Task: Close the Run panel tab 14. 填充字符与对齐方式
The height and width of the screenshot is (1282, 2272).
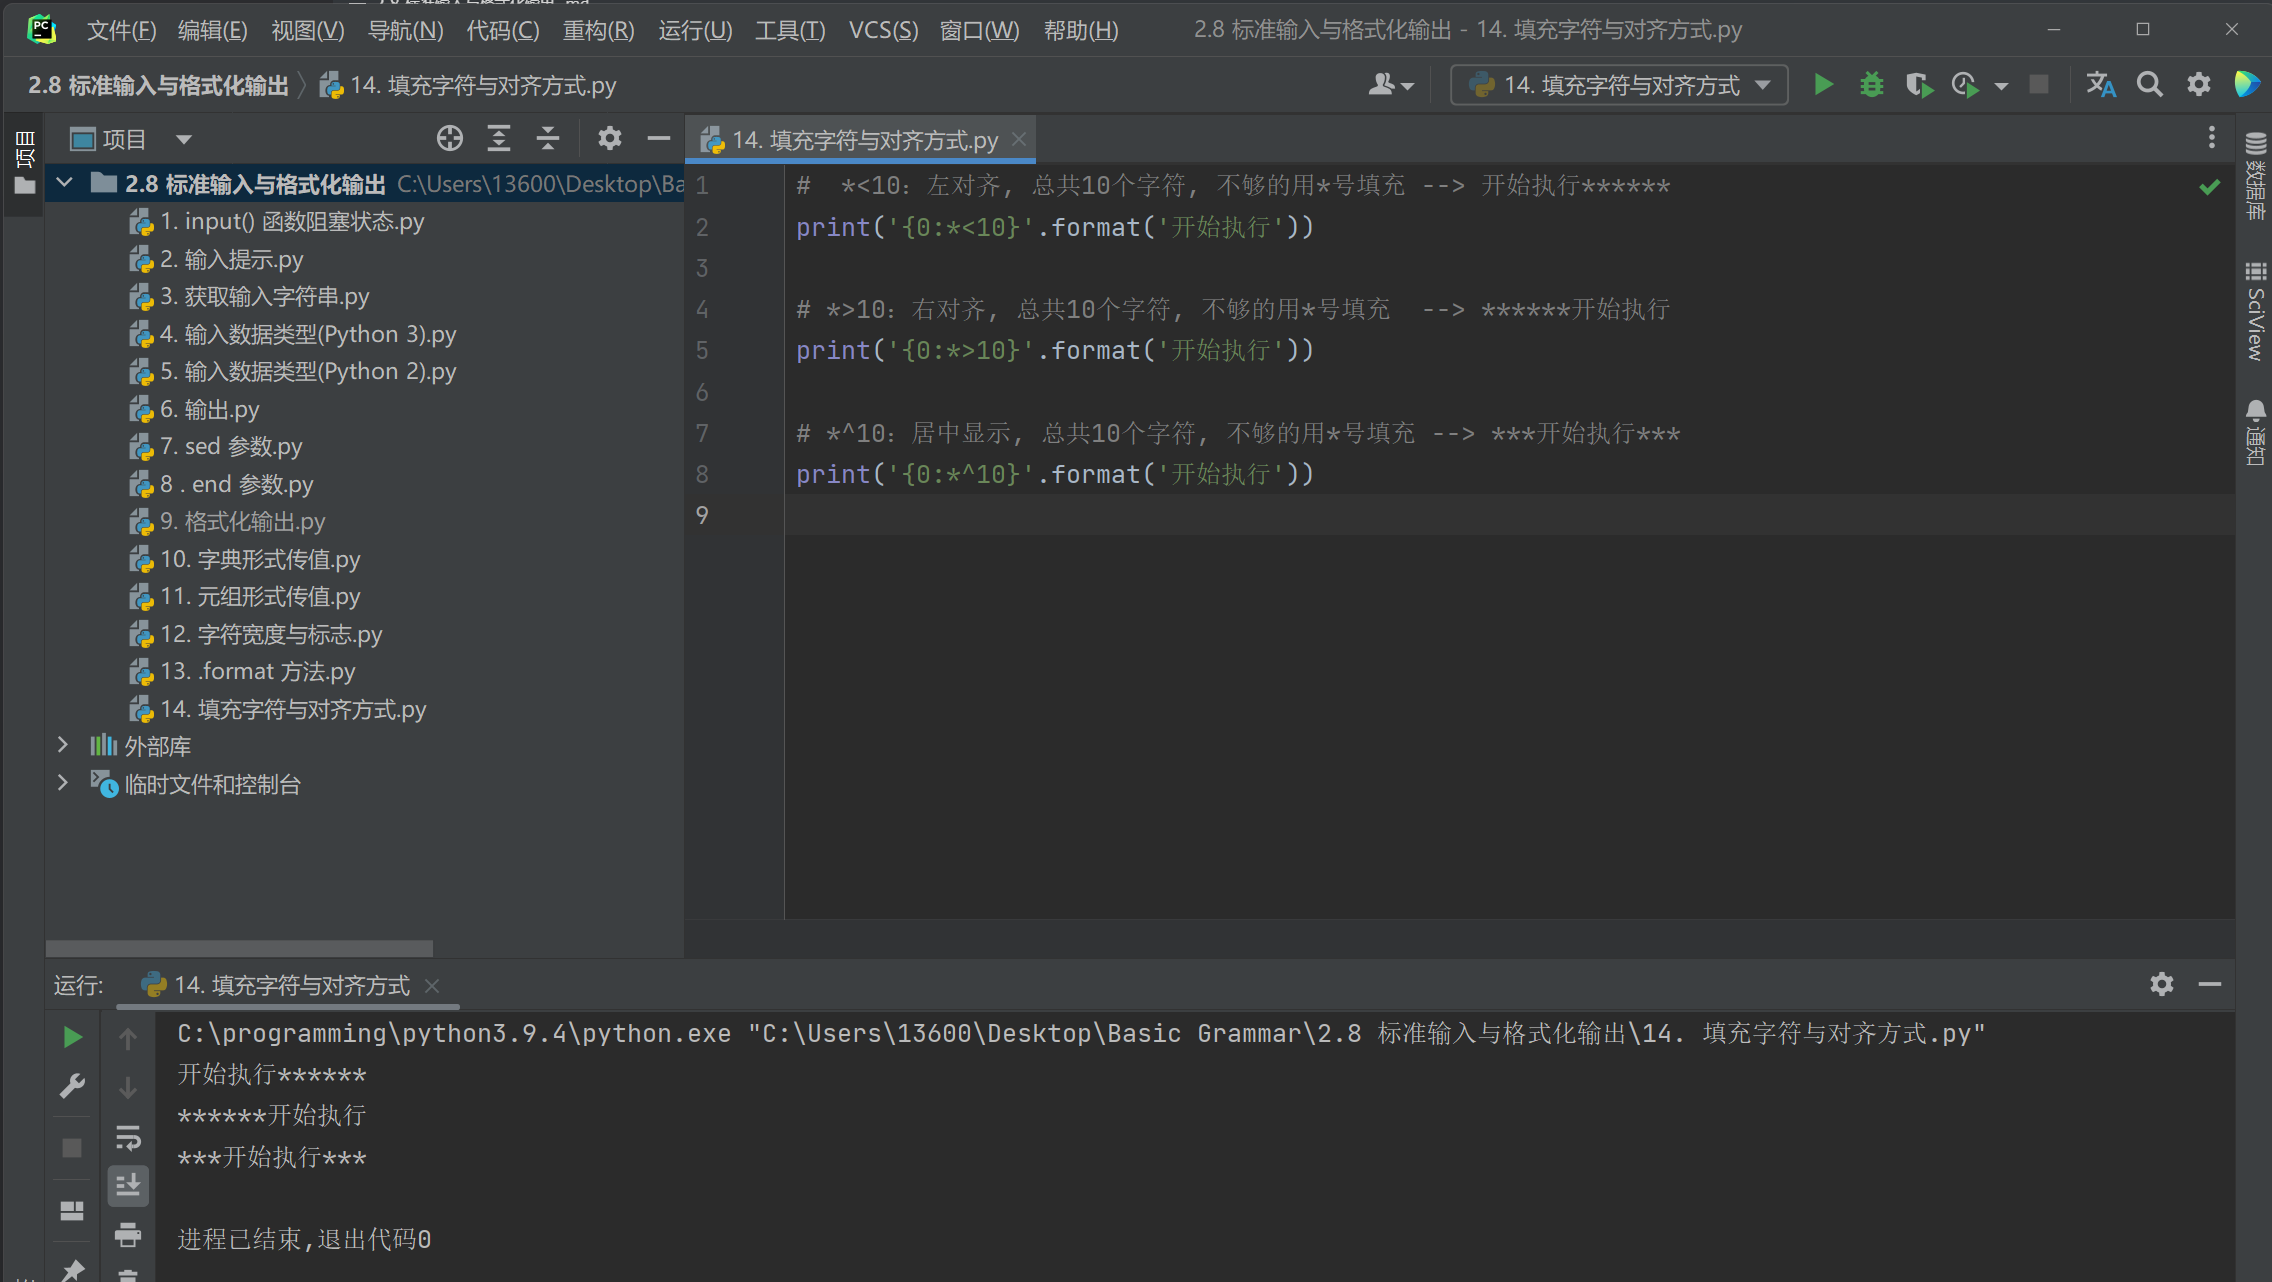Action: [432, 986]
